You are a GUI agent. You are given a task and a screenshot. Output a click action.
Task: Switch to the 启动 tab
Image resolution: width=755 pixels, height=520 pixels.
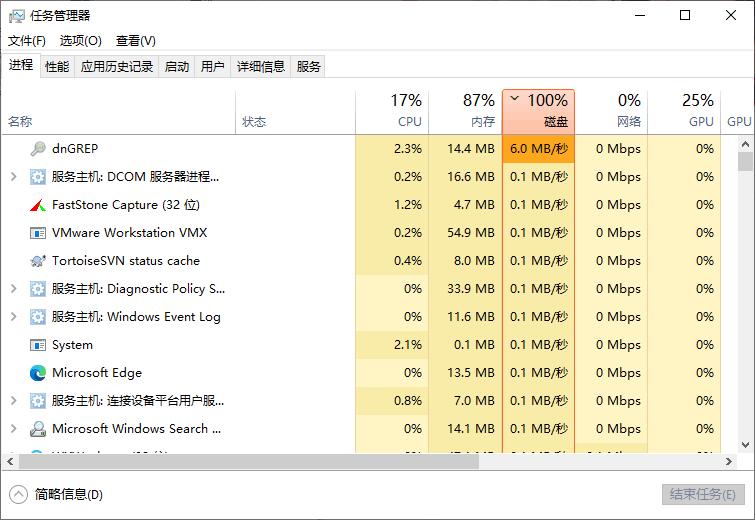pos(177,66)
